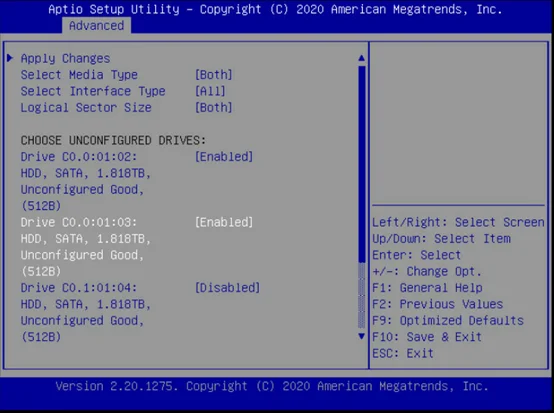Click the F10: Save & Exit hint
This screenshot has width=554, height=413.
427,337
